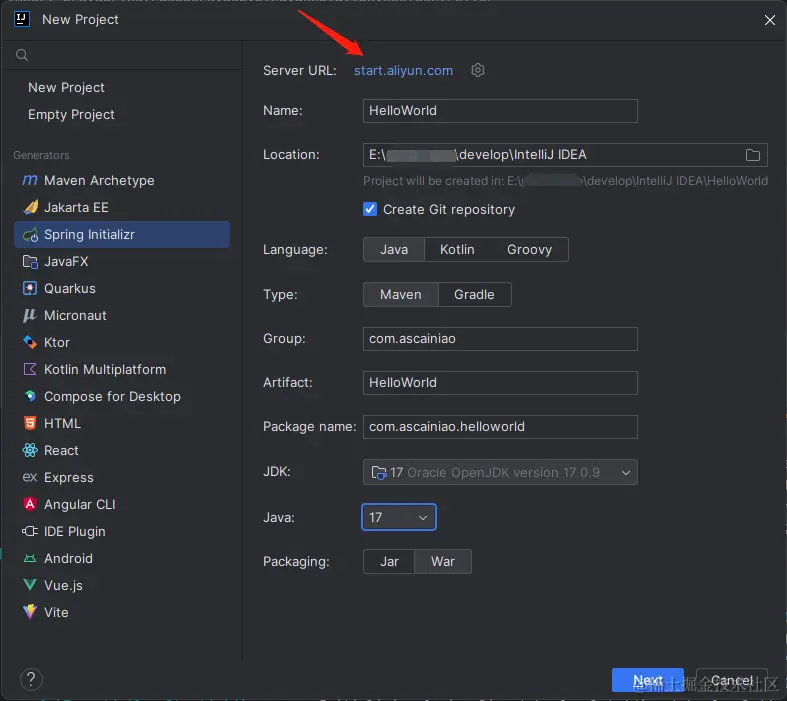Screen dimensions: 787x701
Task: Pick the Express generator icon
Action: coord(30,477)
